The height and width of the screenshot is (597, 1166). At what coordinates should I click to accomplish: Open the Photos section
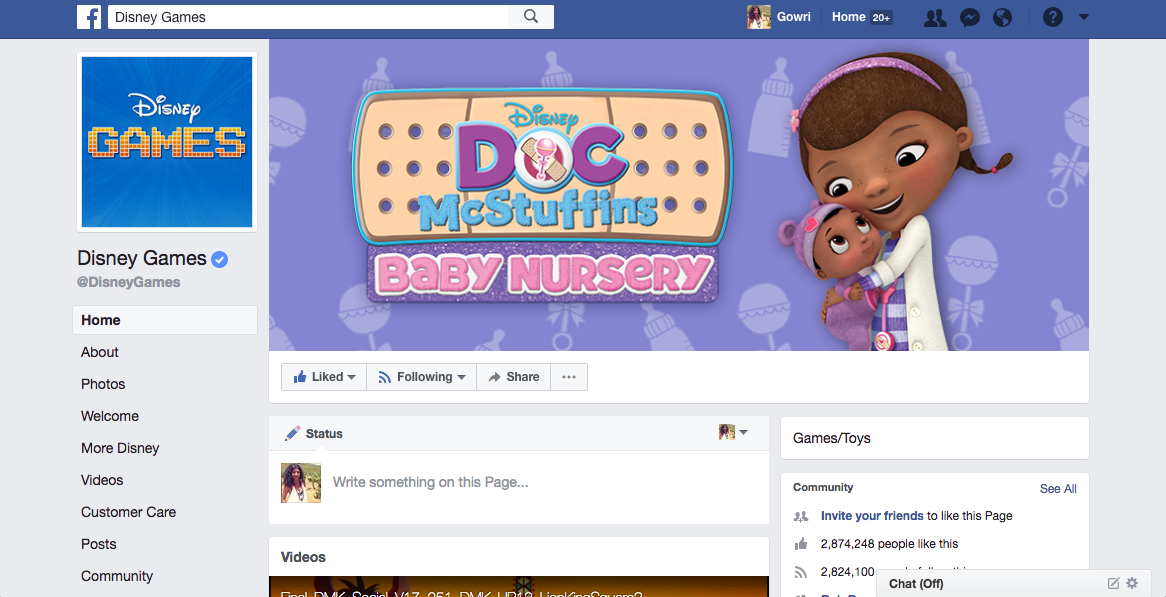(103, 384)
